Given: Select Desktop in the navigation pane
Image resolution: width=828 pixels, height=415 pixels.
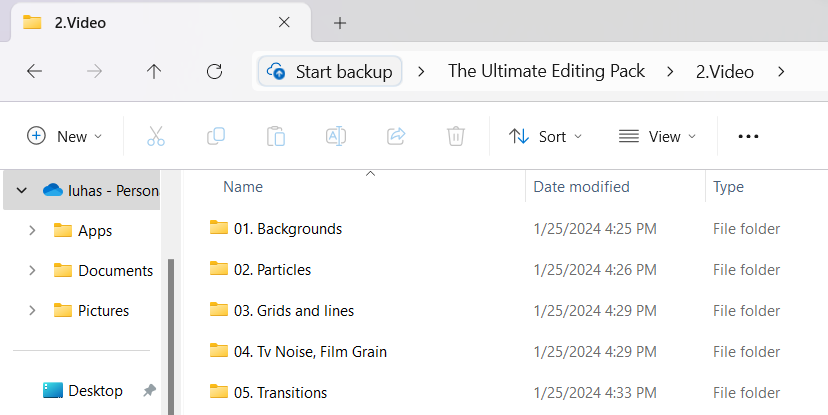Looking at the screenshot, I should point(95,390).
